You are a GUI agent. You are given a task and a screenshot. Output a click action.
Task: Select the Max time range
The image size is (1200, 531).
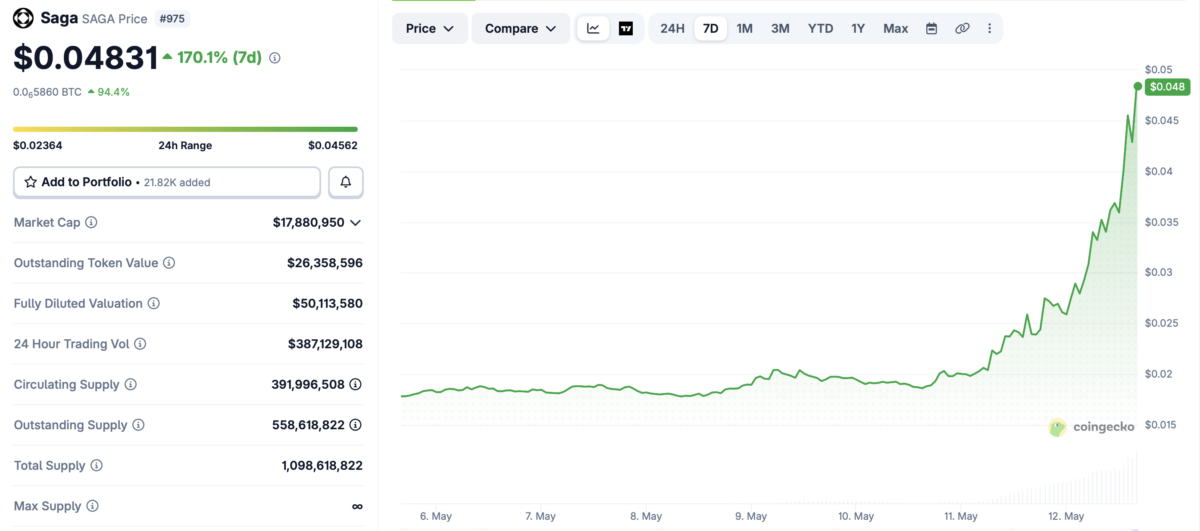896,28
